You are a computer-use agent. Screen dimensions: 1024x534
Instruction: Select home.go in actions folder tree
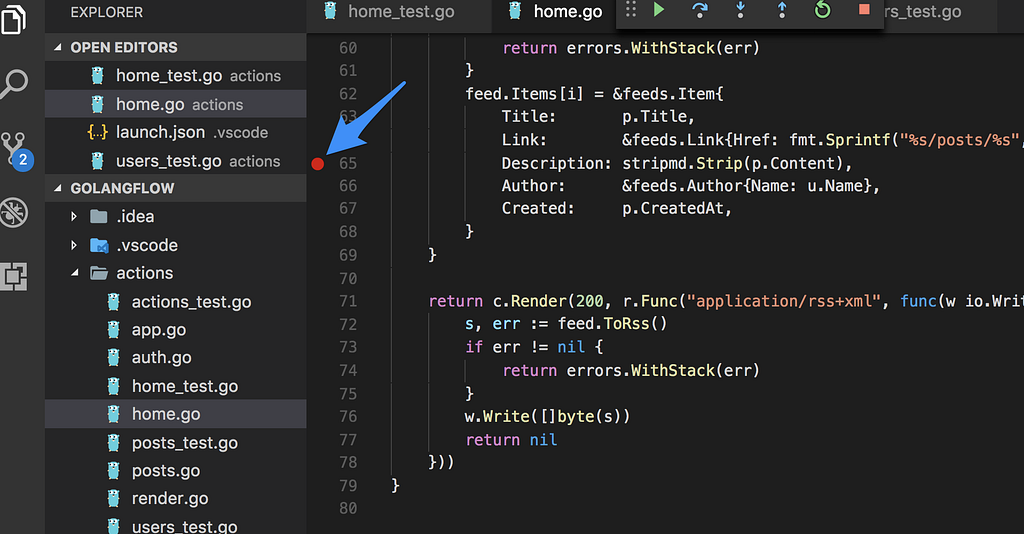[176, 414]
